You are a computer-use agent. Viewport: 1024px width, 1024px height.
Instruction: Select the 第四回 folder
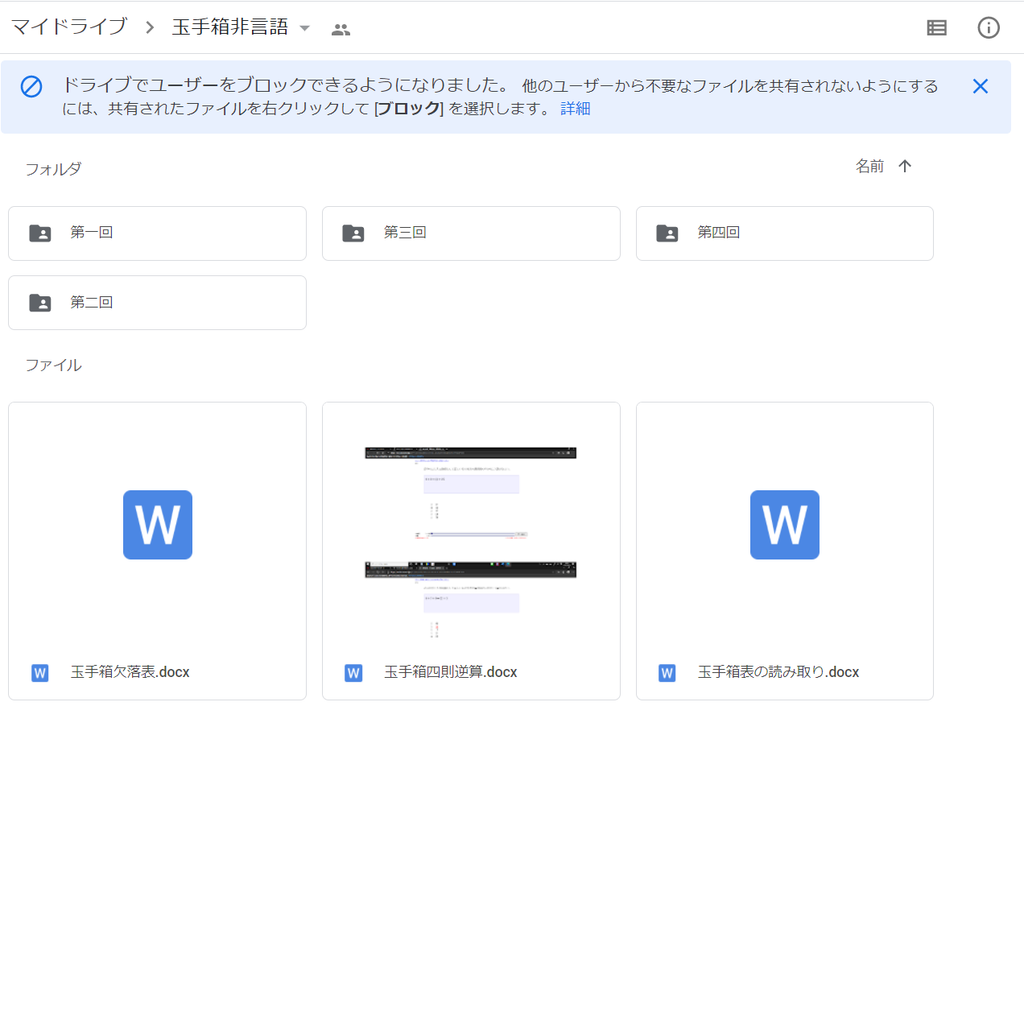784,233
